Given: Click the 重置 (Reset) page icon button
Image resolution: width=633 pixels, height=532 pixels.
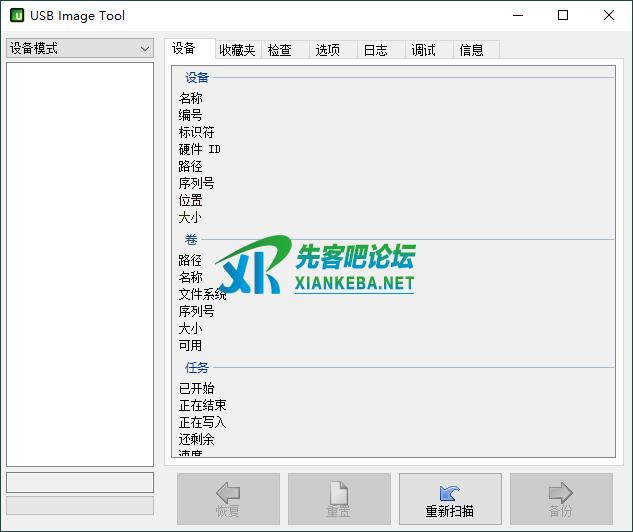Looking at the screenshot, I should 339,499.
